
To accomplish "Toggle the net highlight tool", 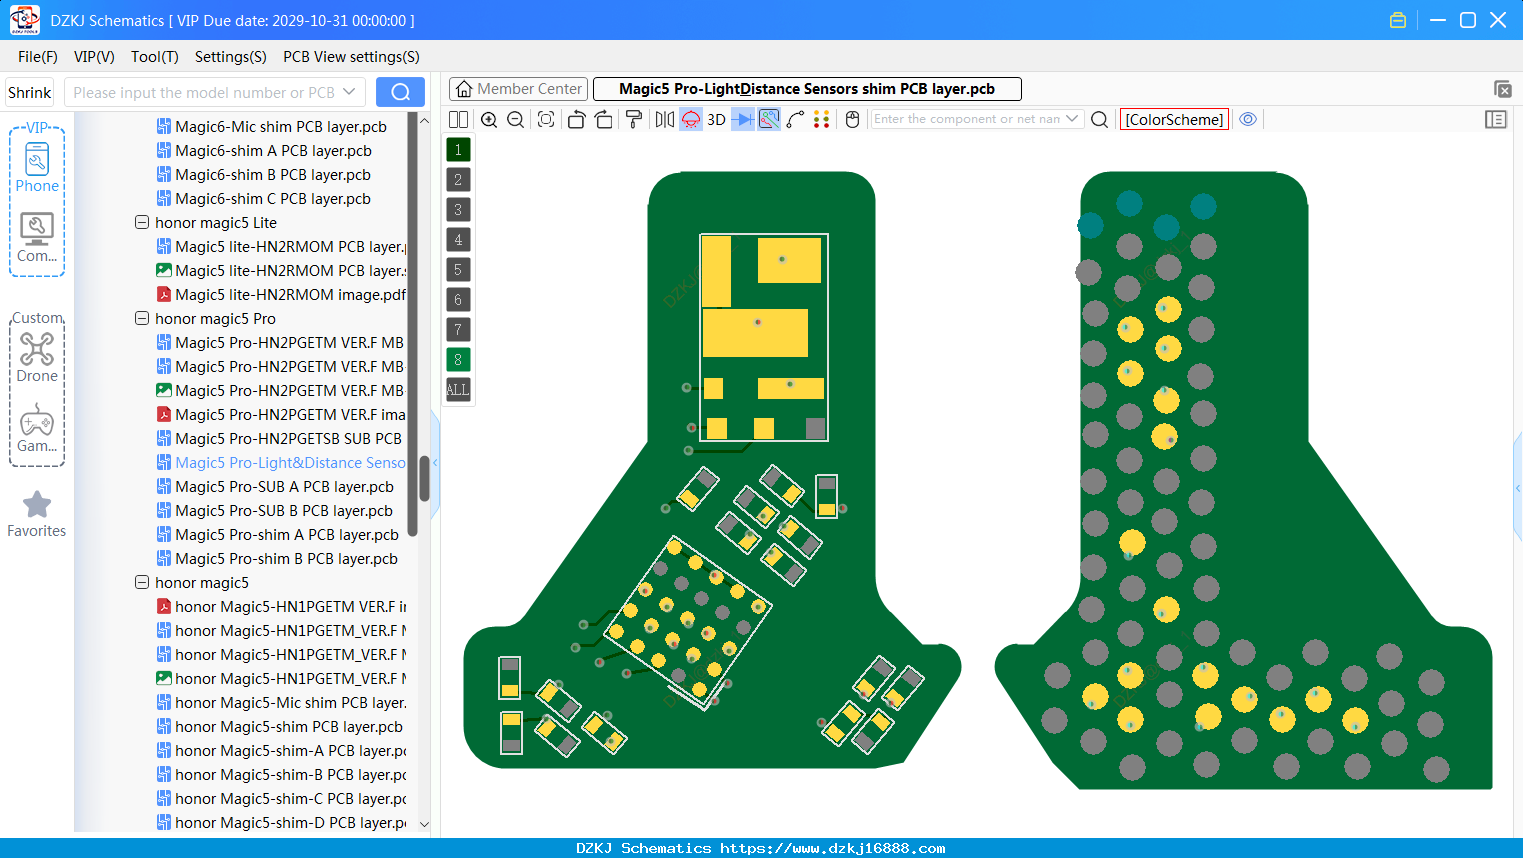I will pos(769,119).
